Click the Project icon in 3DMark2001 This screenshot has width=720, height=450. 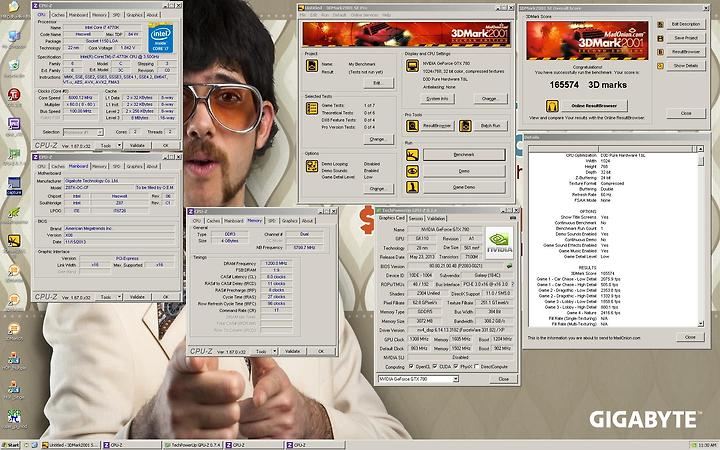tap(312, 66)
